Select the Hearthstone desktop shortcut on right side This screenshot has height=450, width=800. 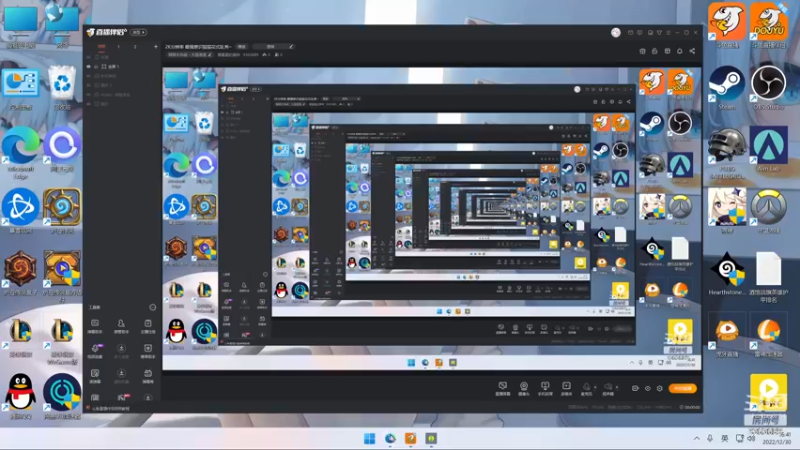[x=727, y=273]
